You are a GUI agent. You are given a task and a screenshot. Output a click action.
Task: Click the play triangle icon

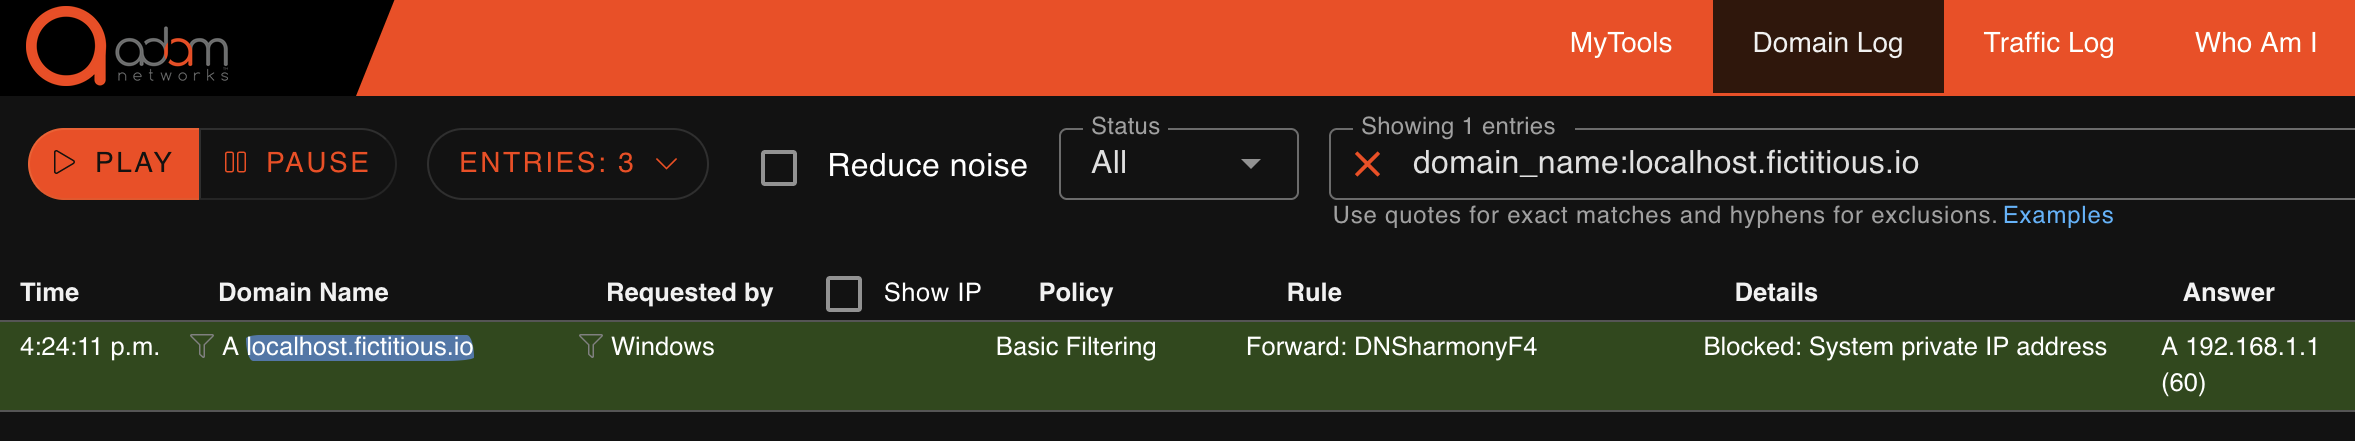pos(64,163)
